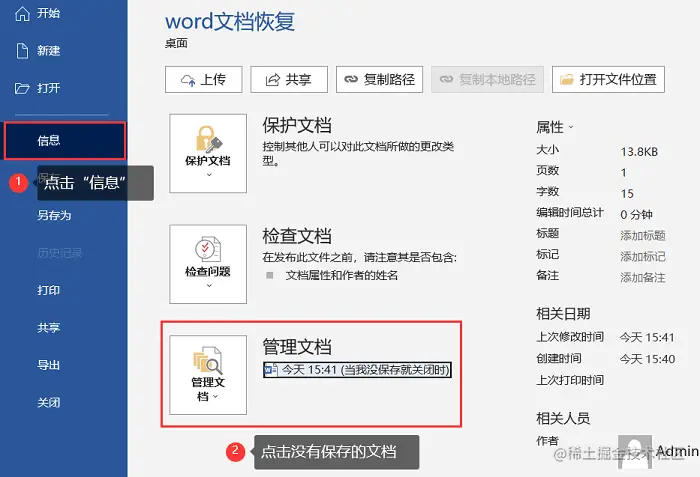Click 添加标题 field
The height and width of the screenshot is (477, 700).
click(643, 235)
